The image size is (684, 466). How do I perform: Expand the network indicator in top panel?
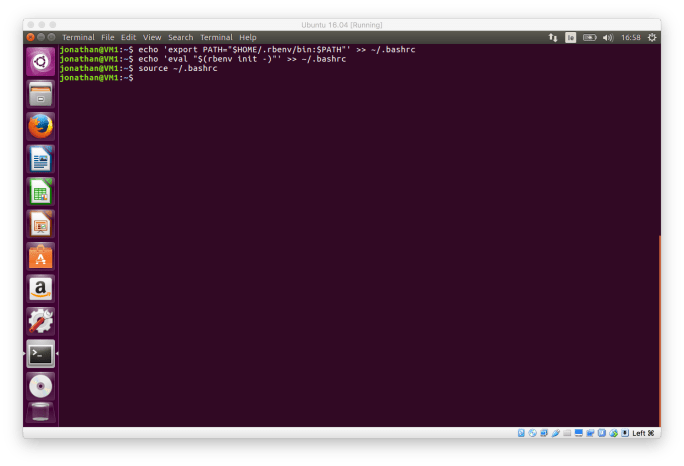click(x=553, y=37)
